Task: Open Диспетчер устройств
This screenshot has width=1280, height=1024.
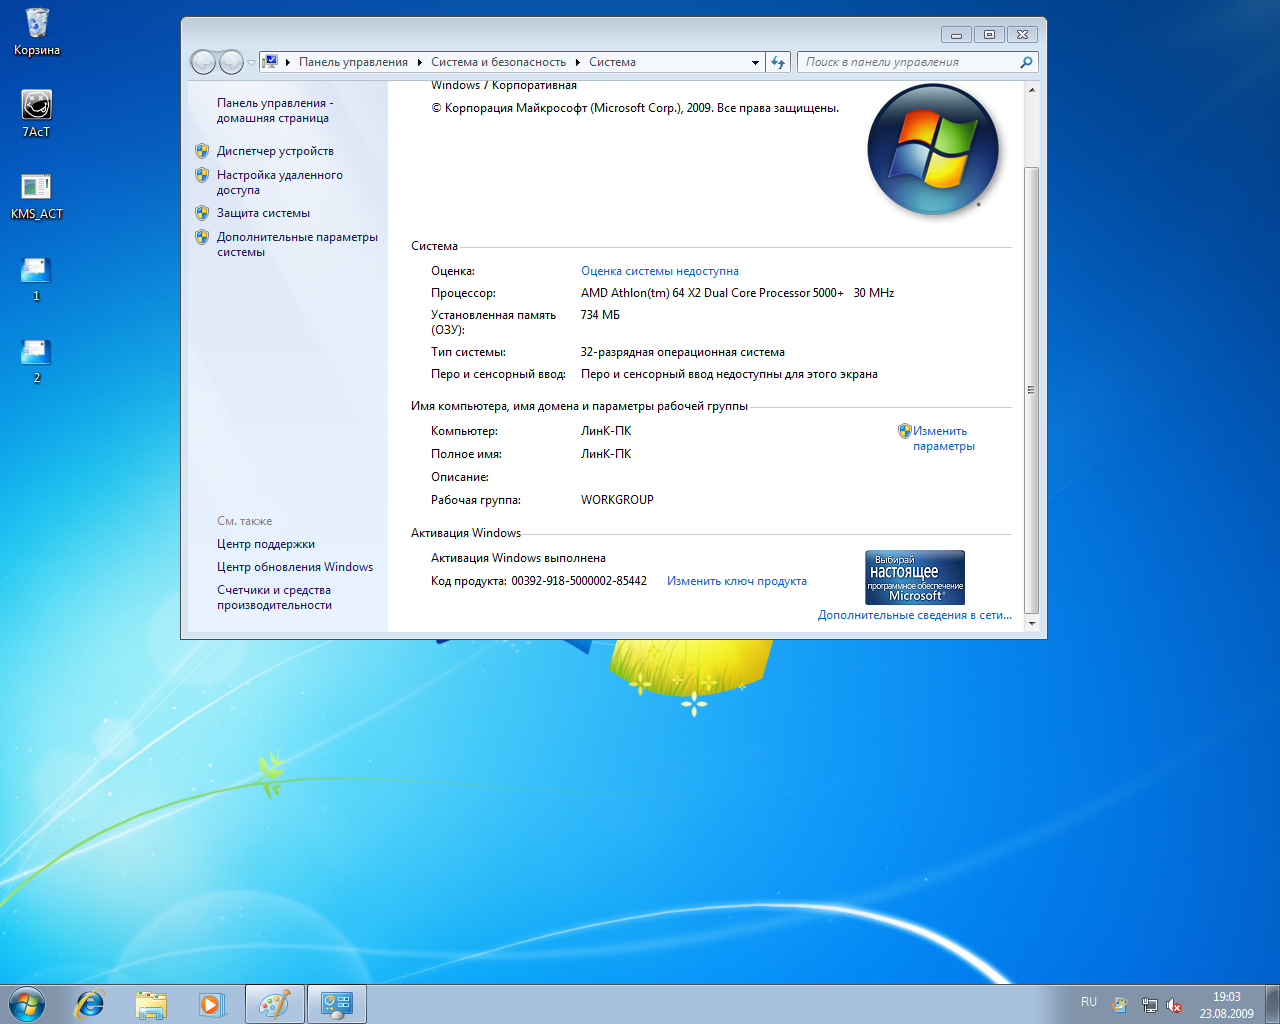Action: pyautogui.click(x=275, y=151)
